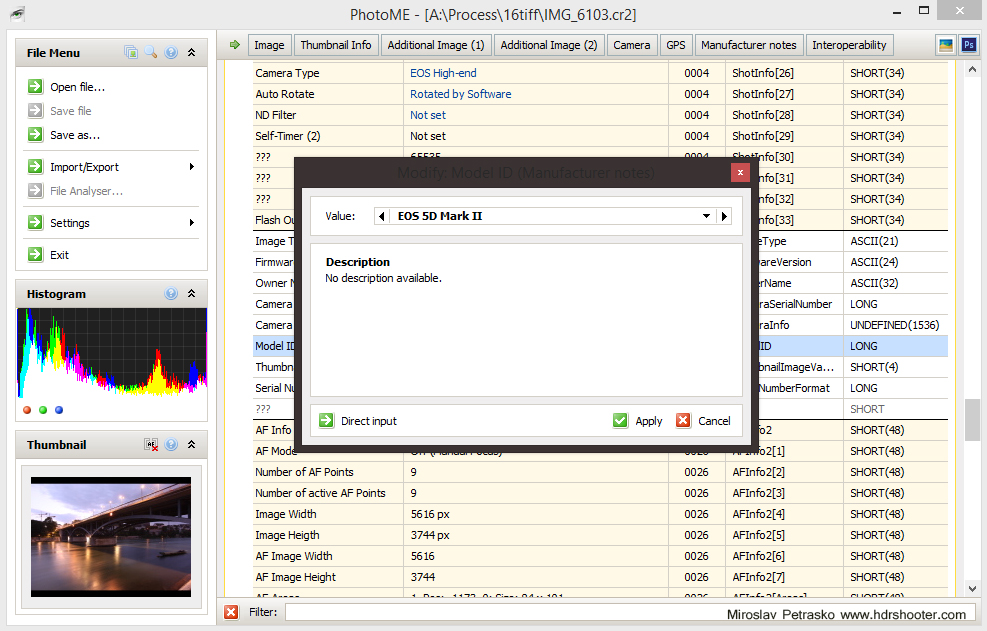Click the Direct input button
The image size is (987, 631).
358,421
